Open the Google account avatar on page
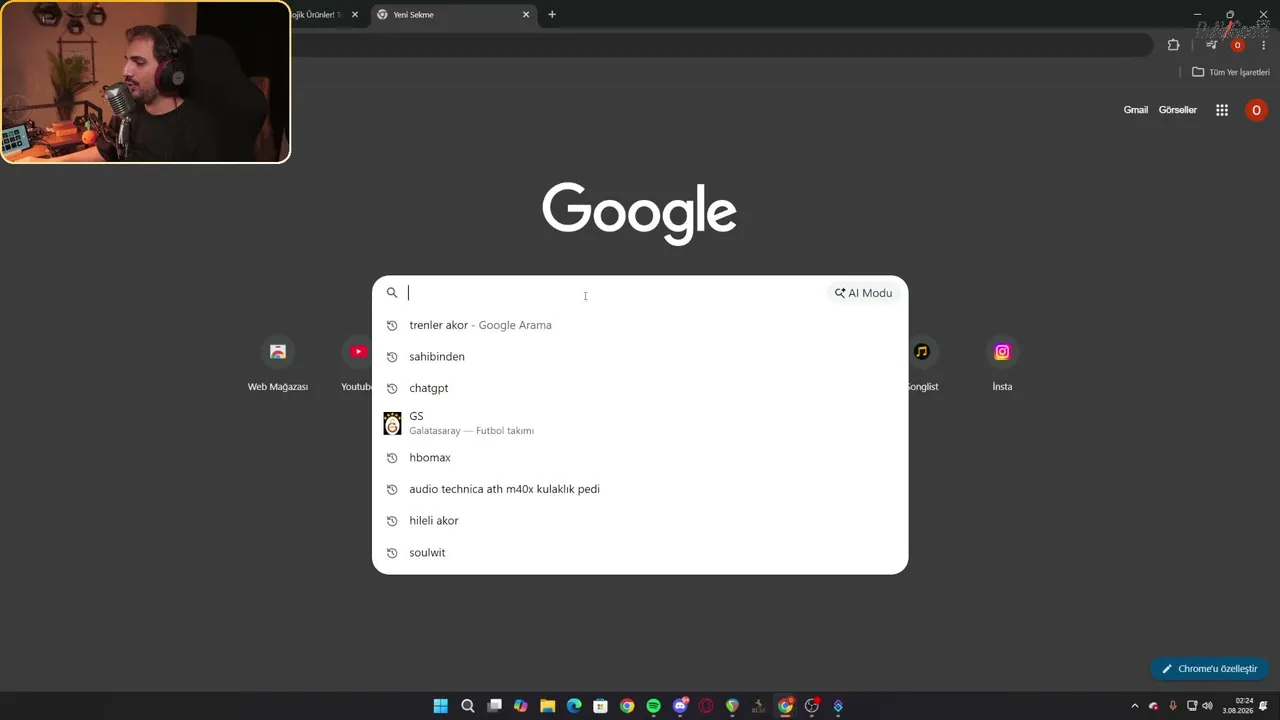 [x=1256, y=110]
